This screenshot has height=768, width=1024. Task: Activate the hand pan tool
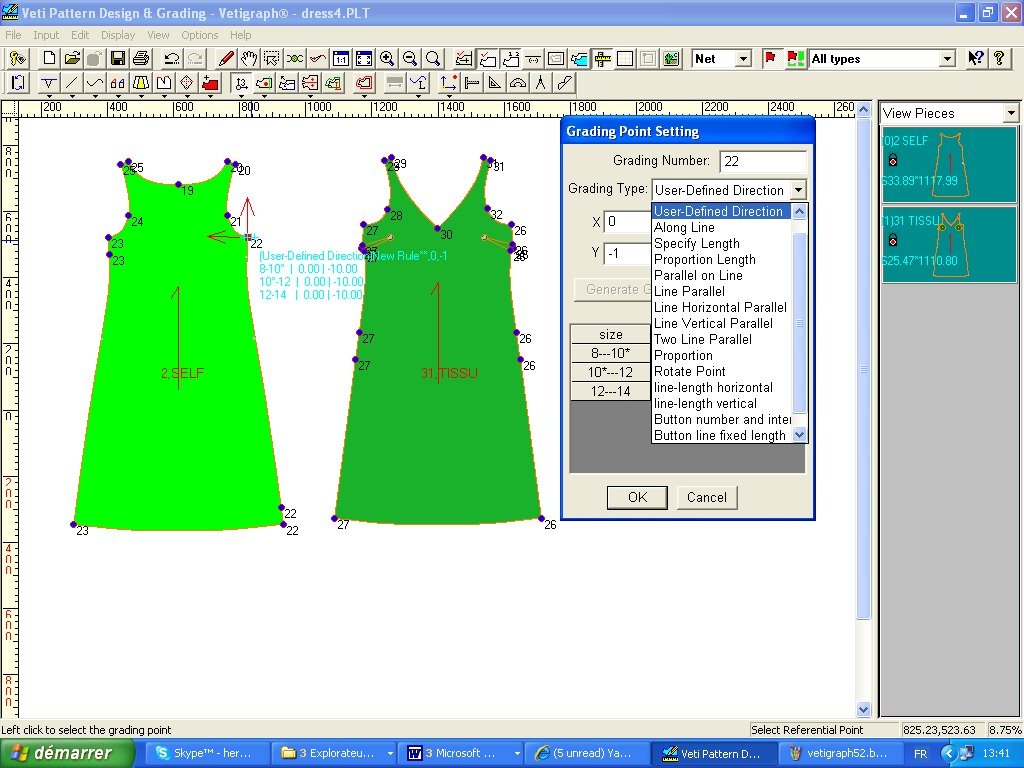(249, 59)
